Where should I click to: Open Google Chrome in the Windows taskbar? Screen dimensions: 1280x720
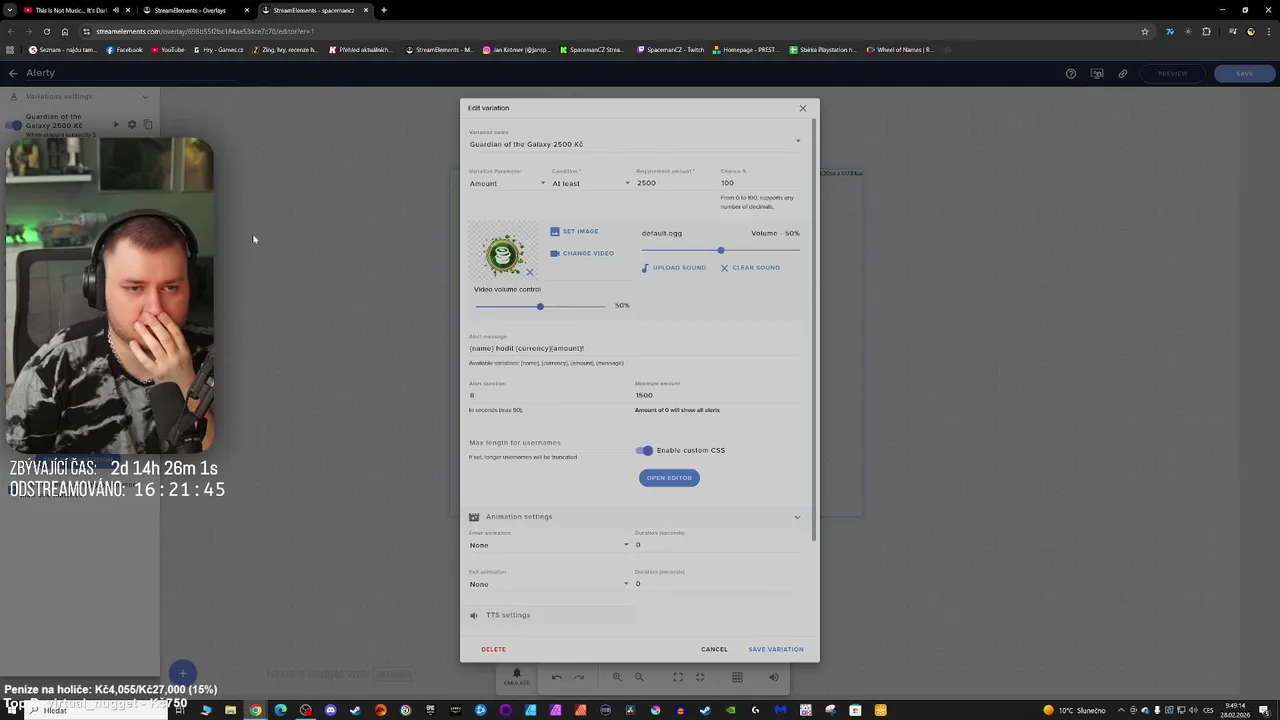[256, 710]
